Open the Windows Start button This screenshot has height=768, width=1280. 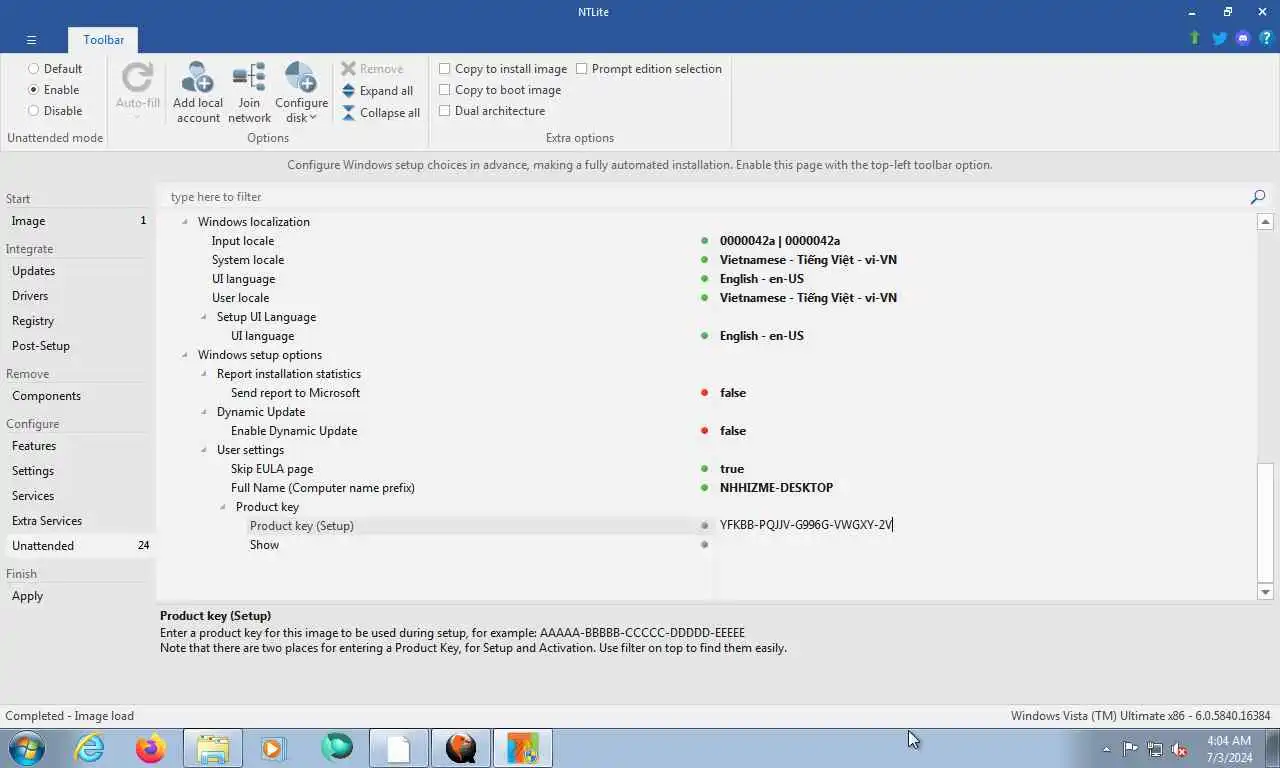[26, 748]
